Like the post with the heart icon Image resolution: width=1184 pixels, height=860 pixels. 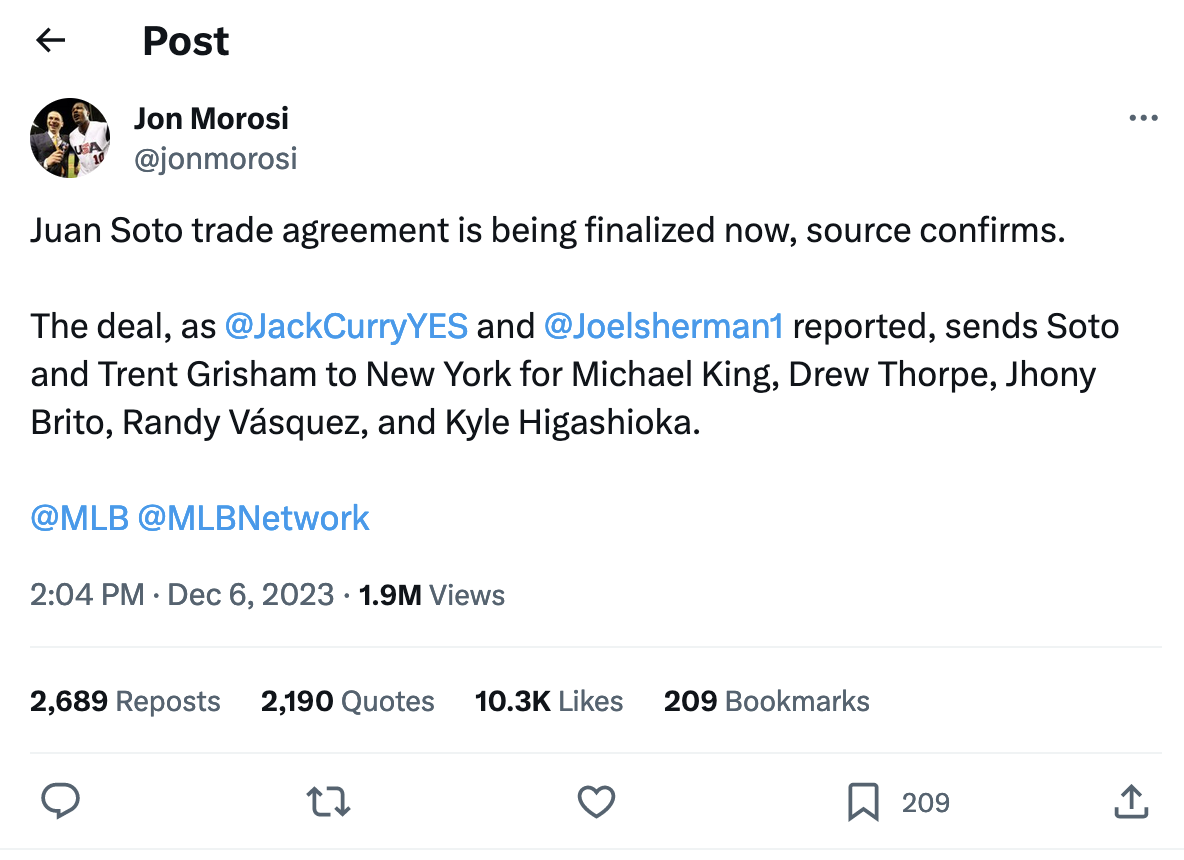(597, 802)
